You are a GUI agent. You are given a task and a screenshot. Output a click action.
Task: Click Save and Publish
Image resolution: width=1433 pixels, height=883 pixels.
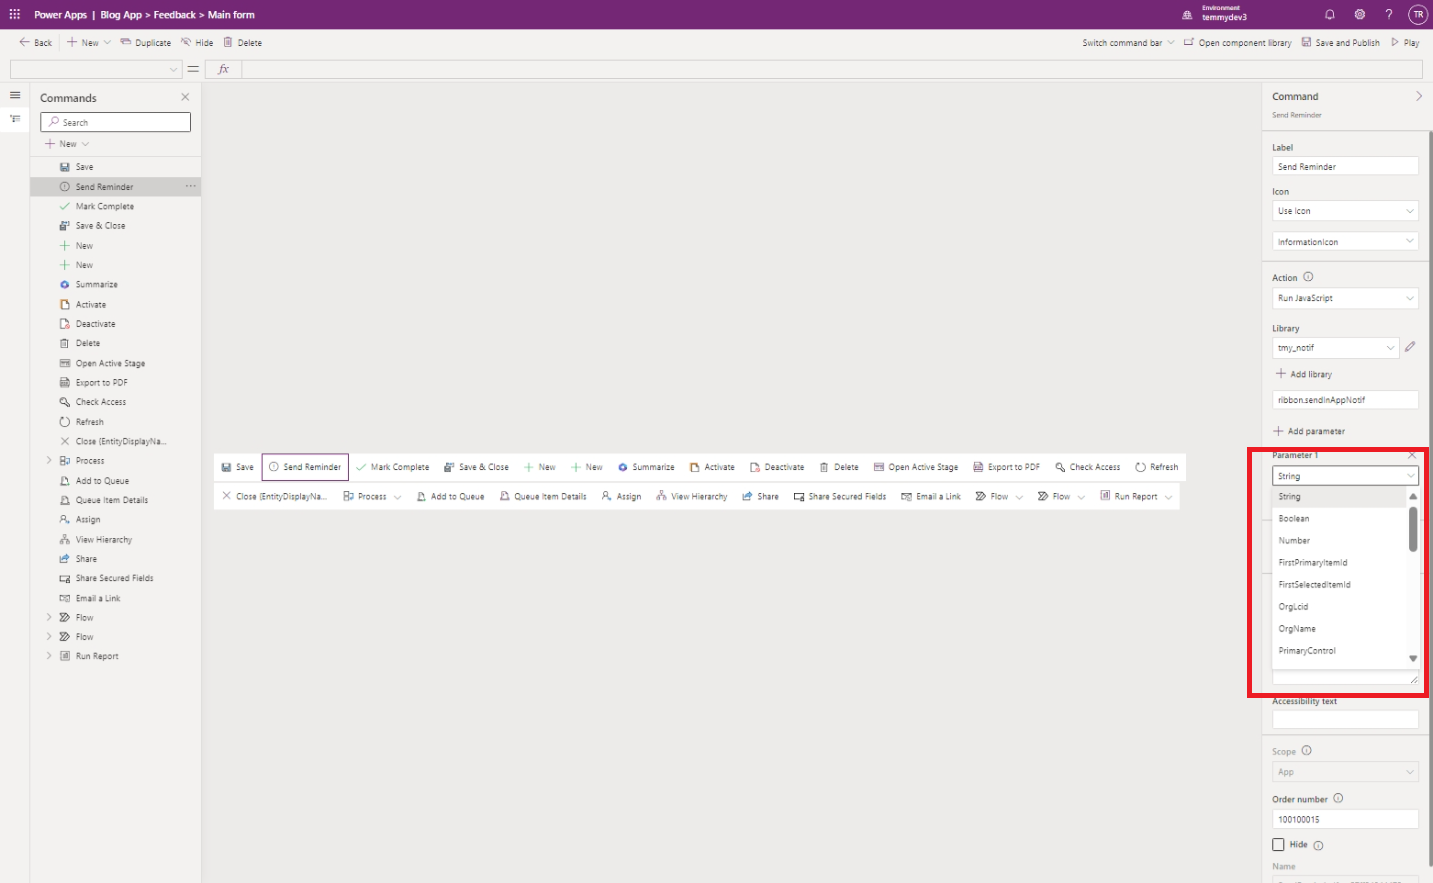tap(1341, 43)
